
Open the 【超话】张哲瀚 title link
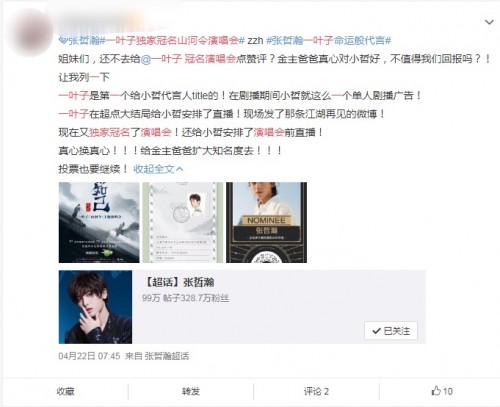178,282
